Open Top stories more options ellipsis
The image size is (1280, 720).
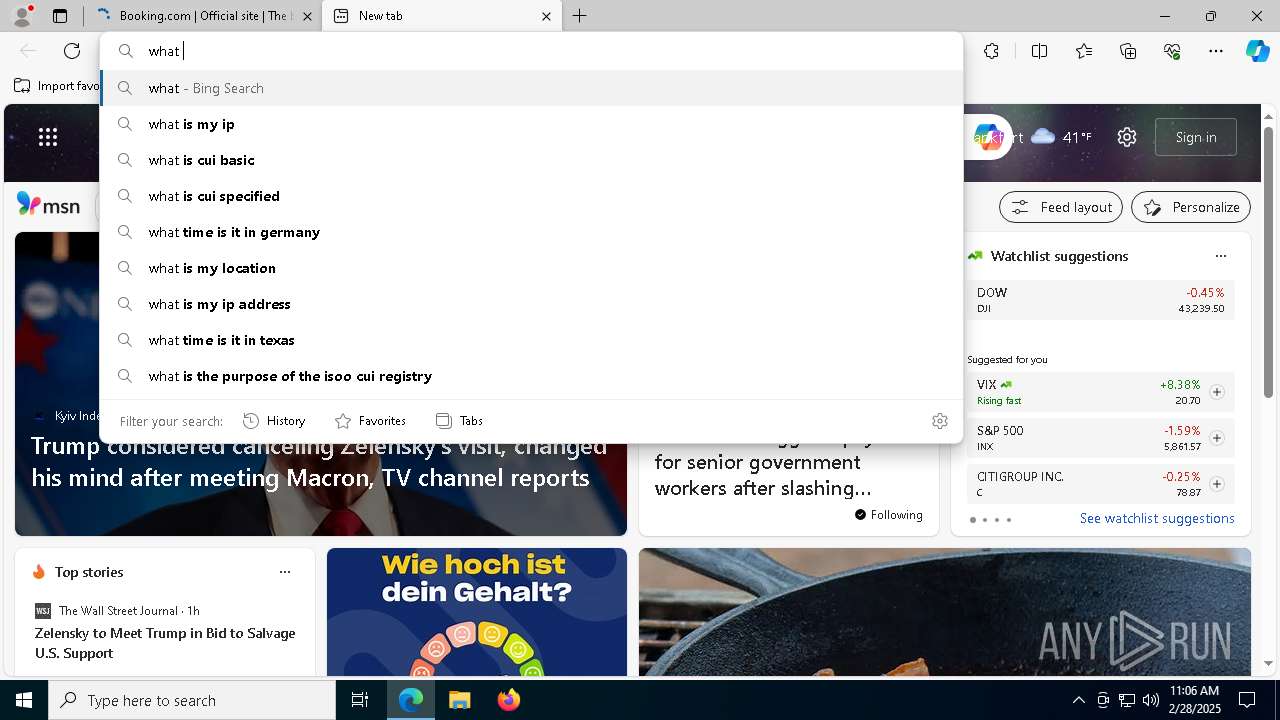point(285,572)
